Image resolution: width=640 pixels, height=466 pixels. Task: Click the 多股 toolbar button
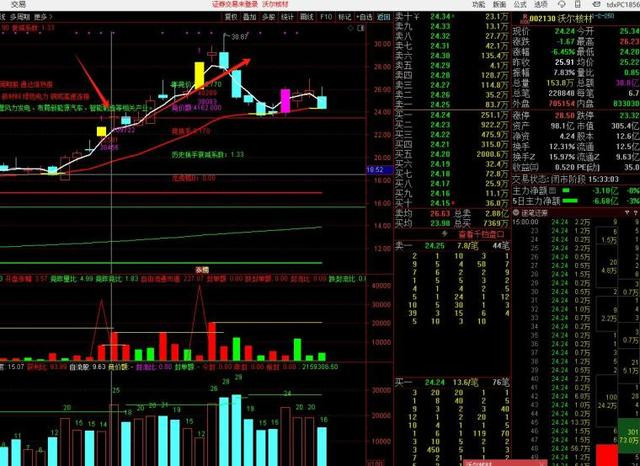pos(269,17)
